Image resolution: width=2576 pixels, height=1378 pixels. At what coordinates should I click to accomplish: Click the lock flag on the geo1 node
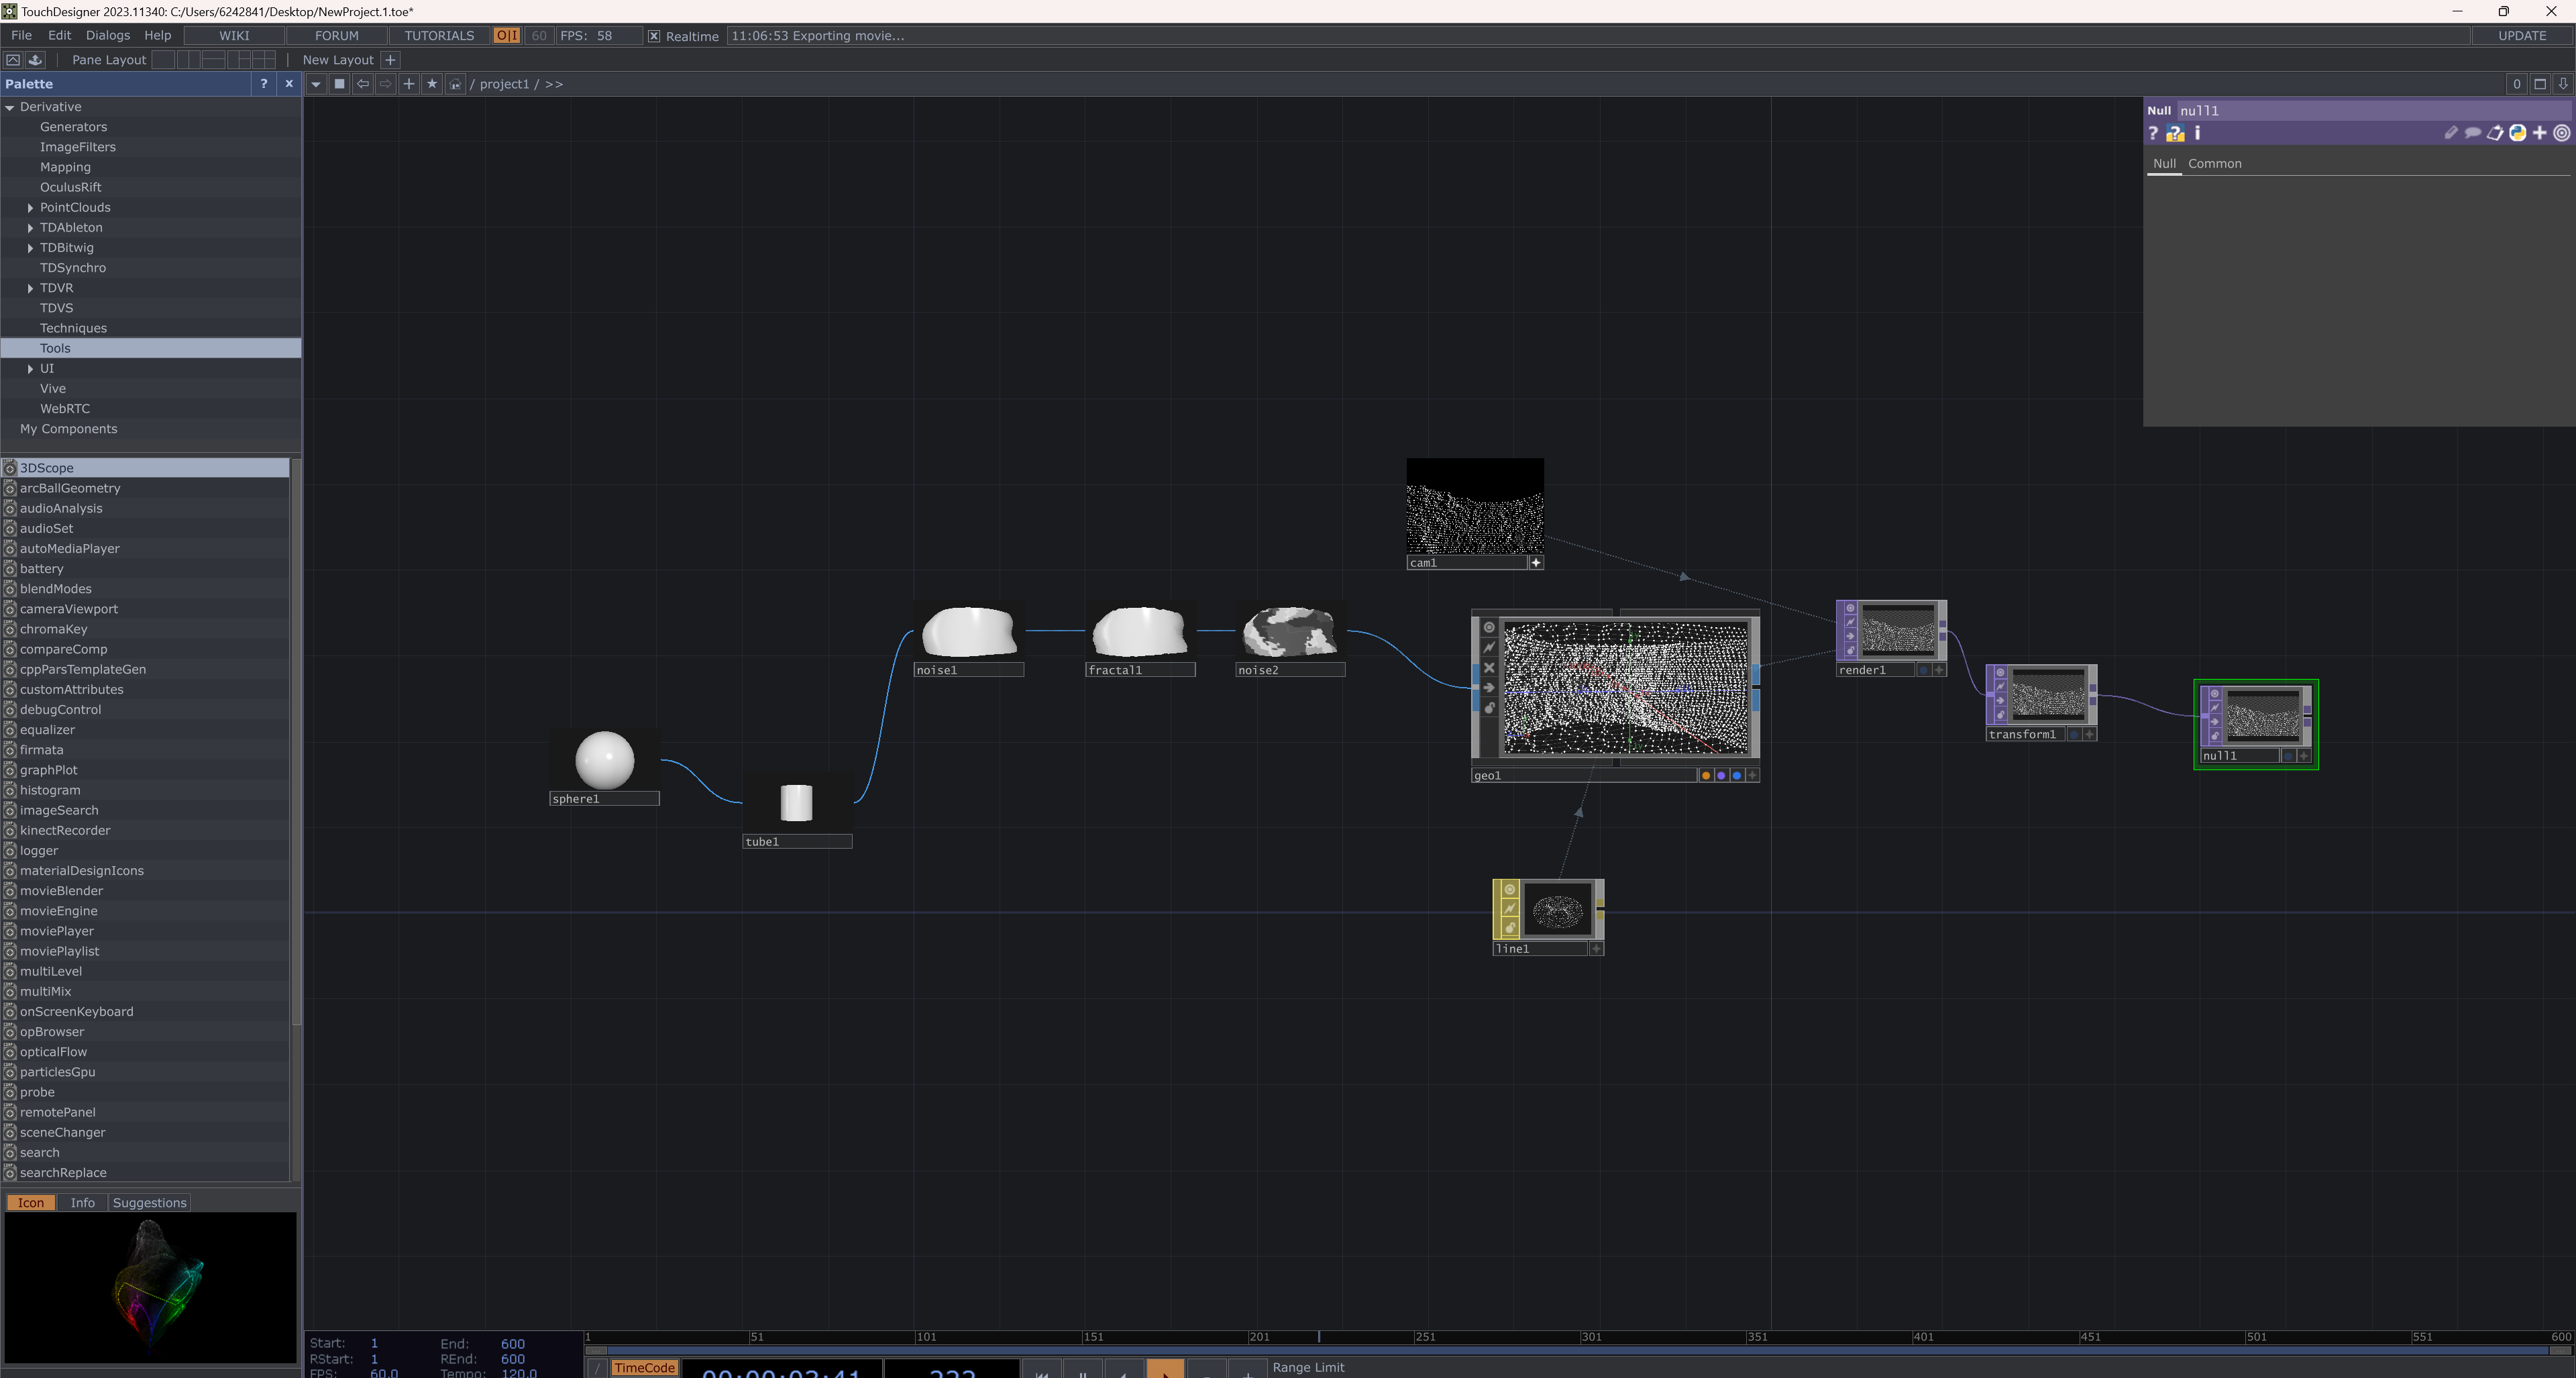pyautogui.click(x=1488, y=708)
